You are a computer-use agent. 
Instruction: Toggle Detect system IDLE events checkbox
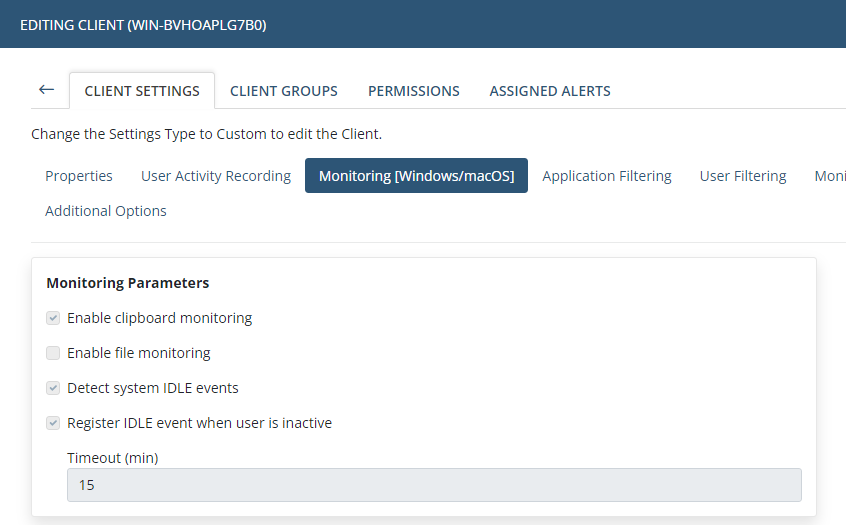point(53,388)
